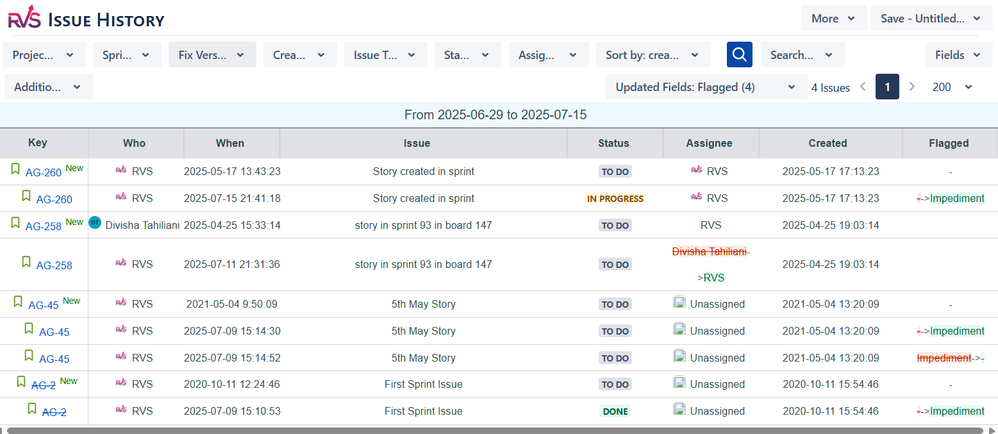Open the Fix Version filter dropdown

click(212, 55)
